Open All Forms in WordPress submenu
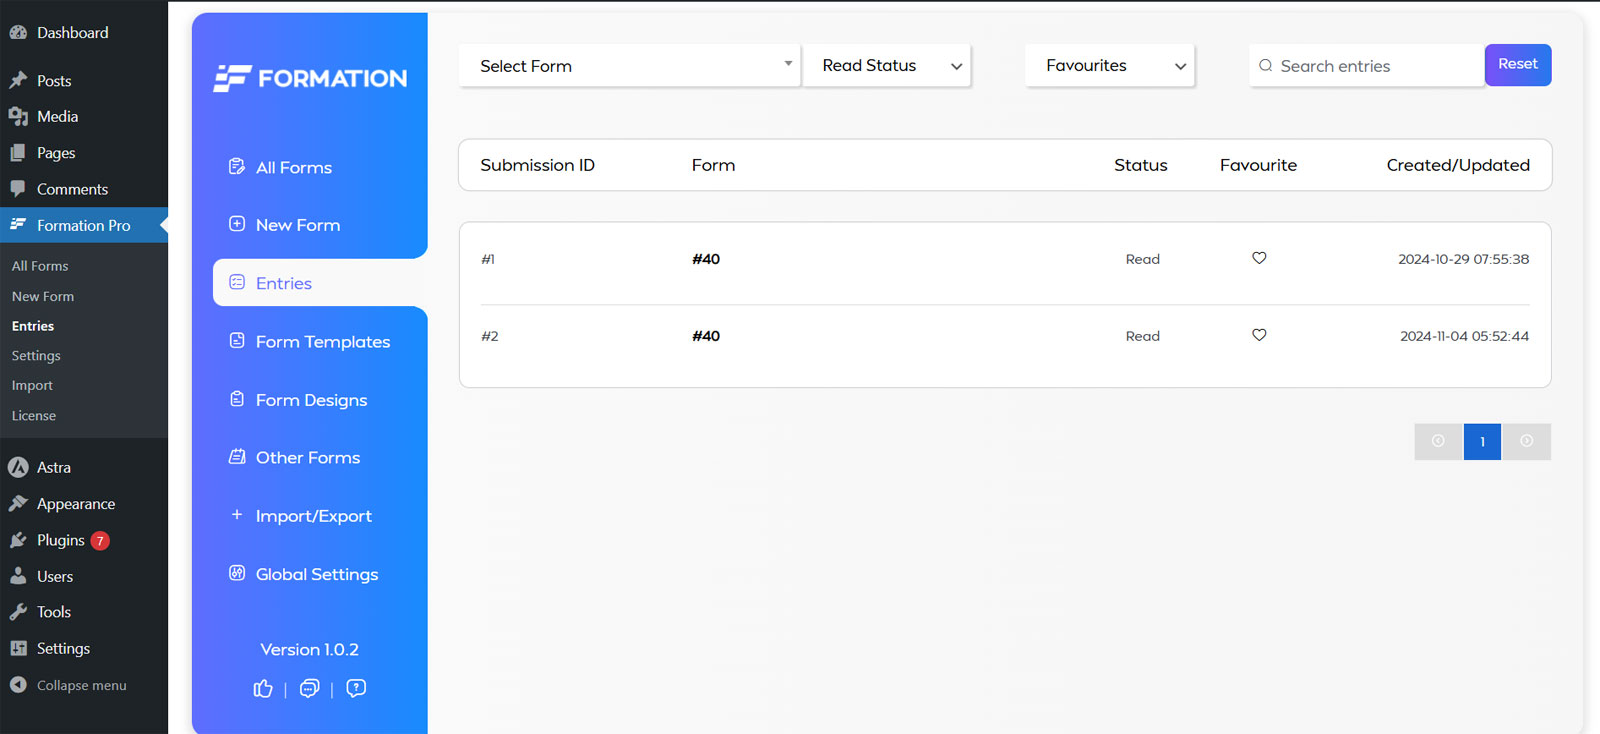The width and height of the screenshot is (1600, 734). tap(40, 266)
